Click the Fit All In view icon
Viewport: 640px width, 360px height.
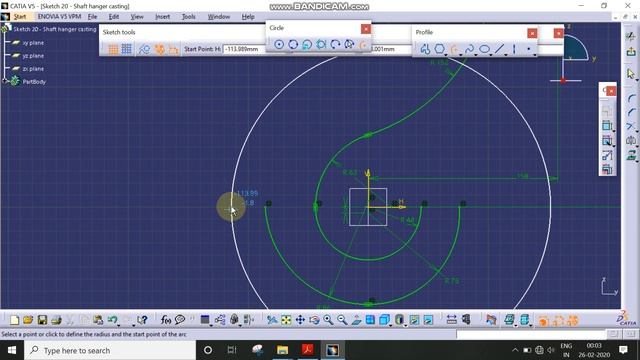point(286,320)
